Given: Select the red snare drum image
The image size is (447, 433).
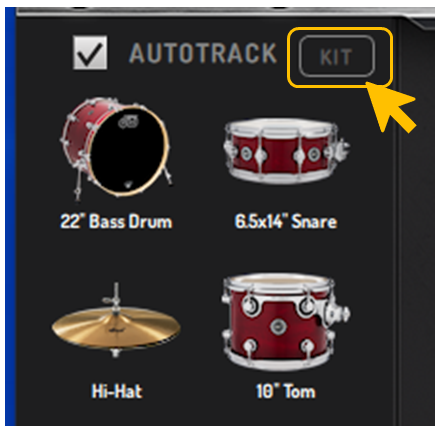Looking at the screenshot, I should click(286, 151).
